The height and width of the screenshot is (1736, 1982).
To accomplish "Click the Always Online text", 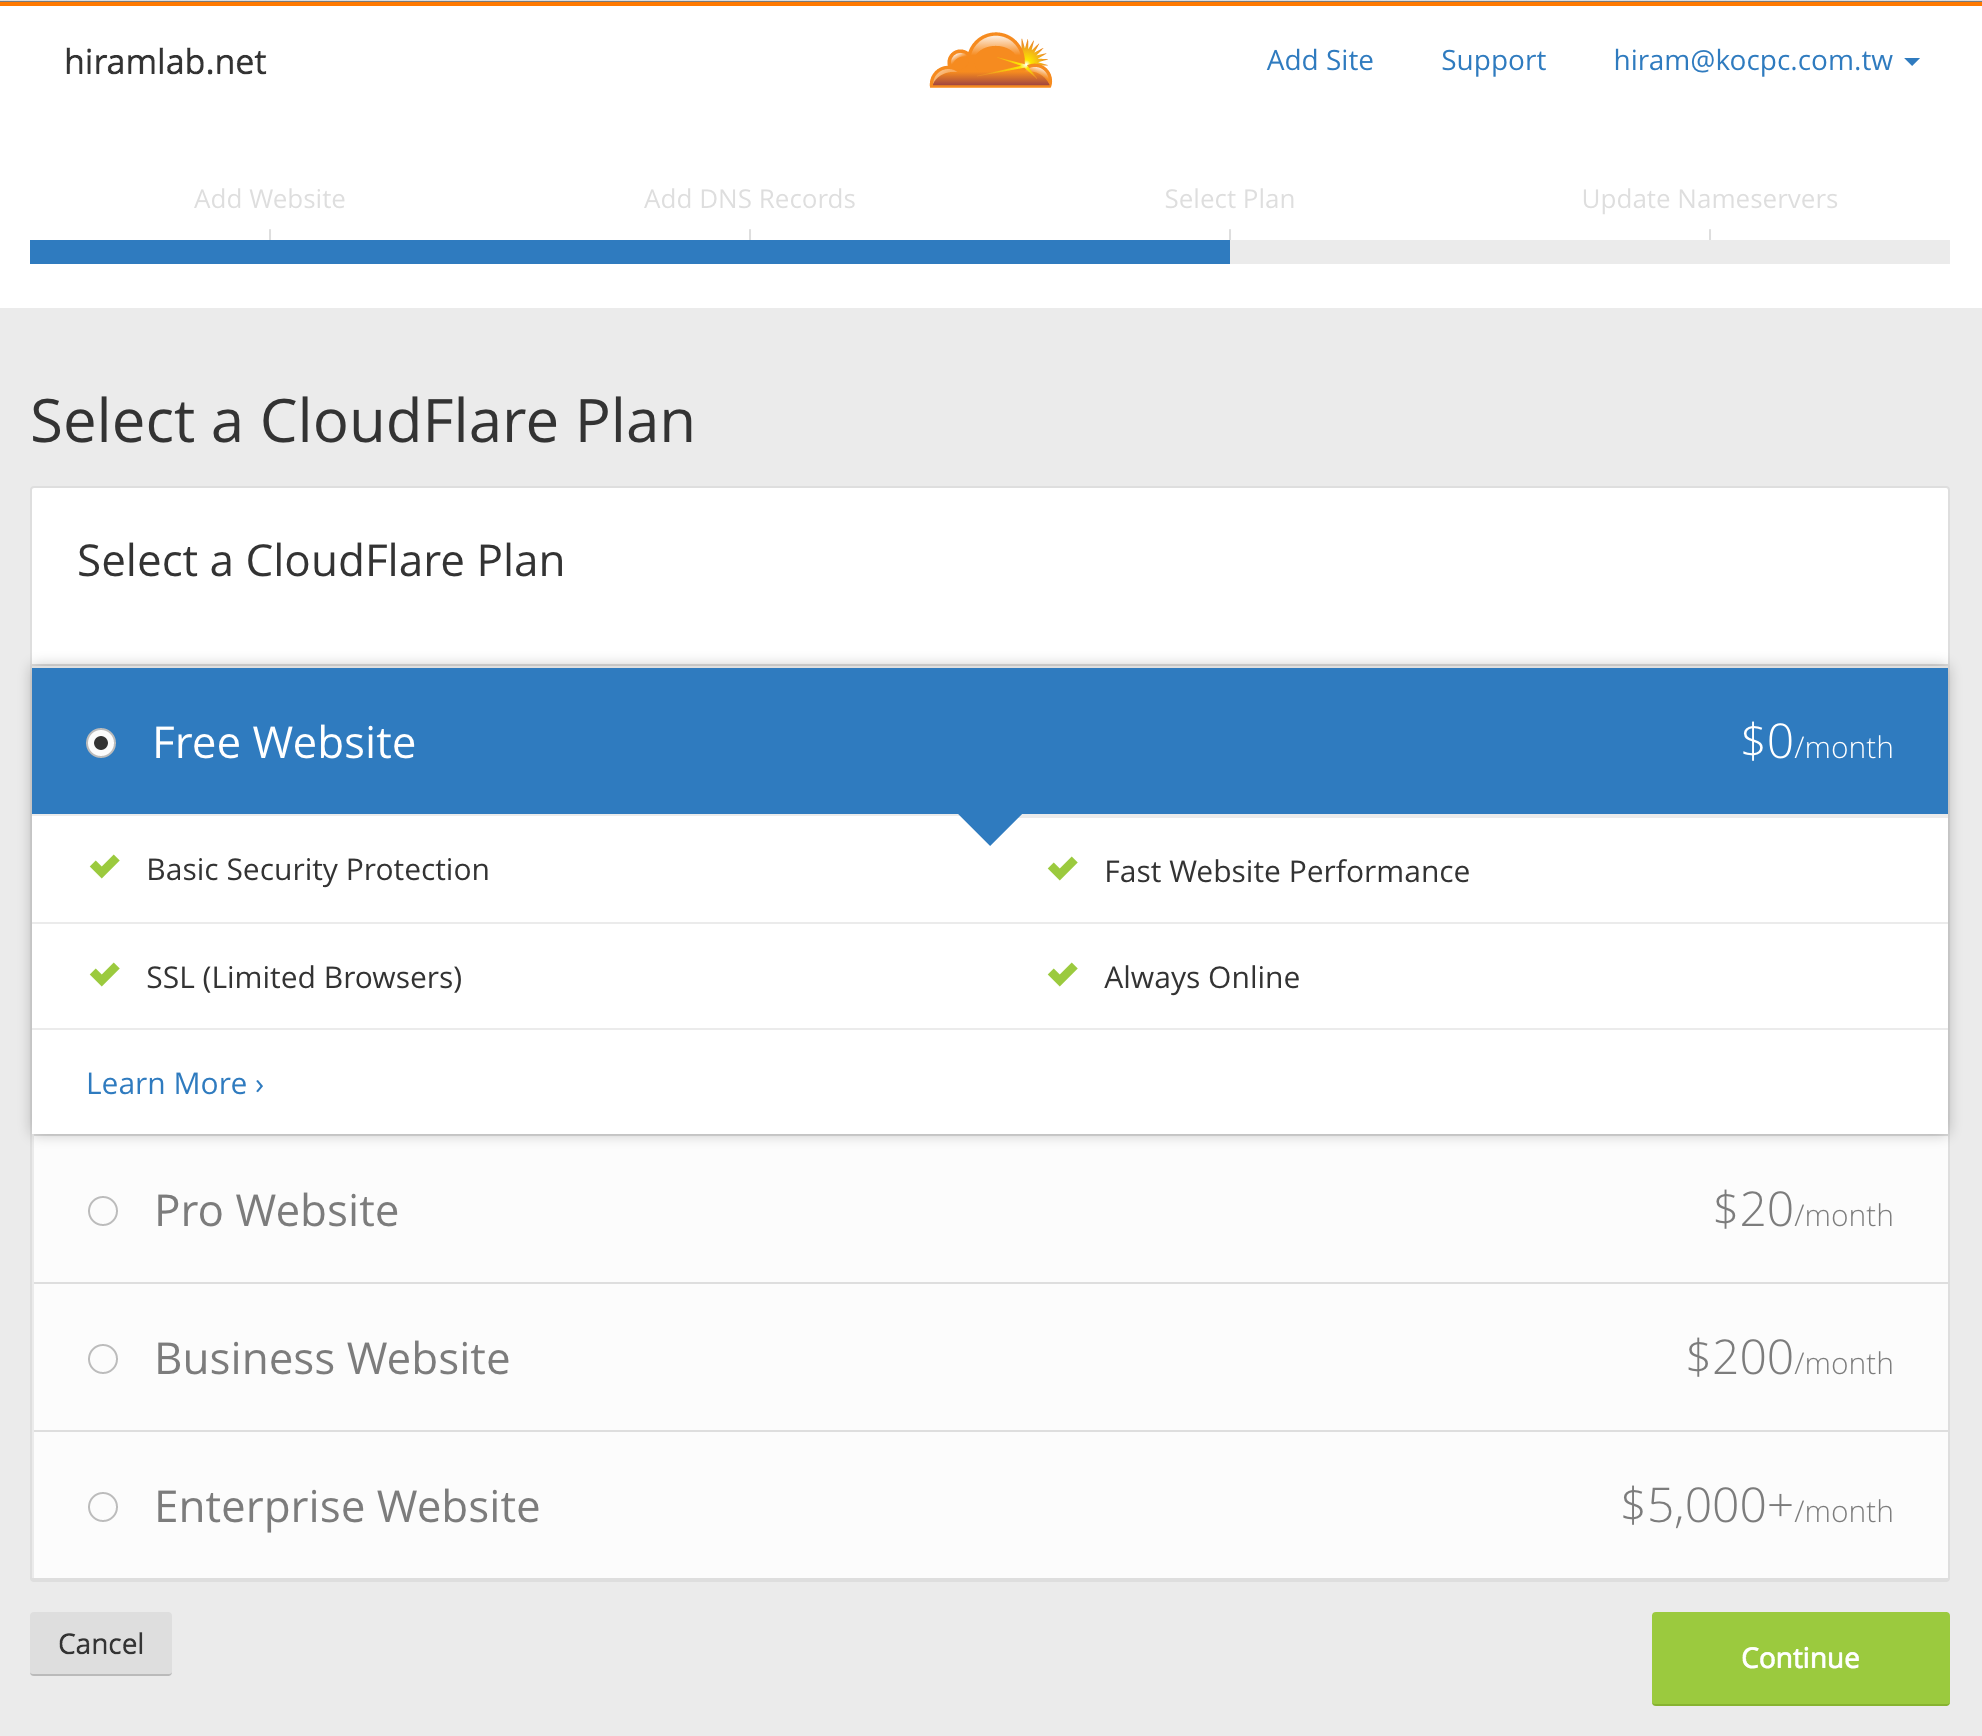I will pos(1202,977).
